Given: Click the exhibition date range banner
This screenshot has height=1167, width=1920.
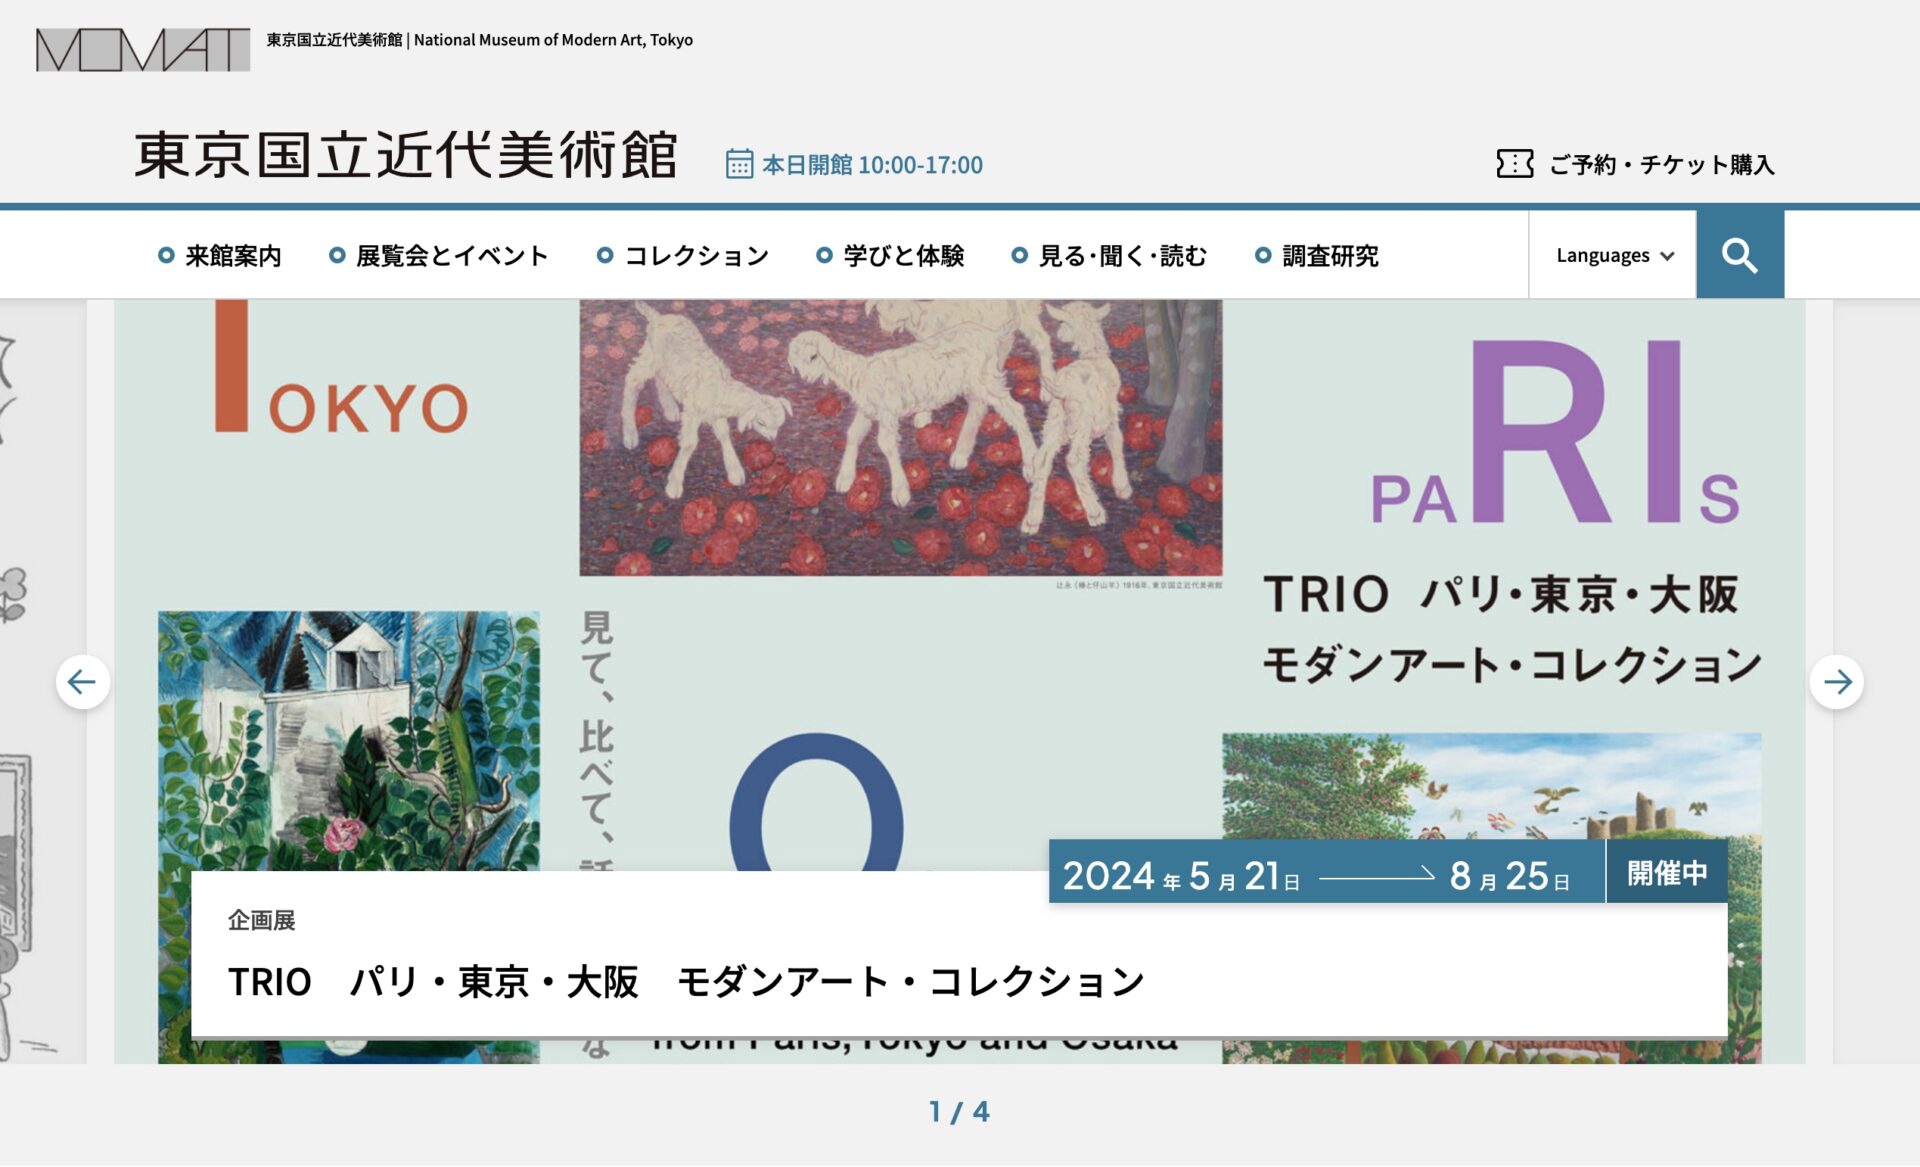Looking at the screenshot, I should (1327, 873).
